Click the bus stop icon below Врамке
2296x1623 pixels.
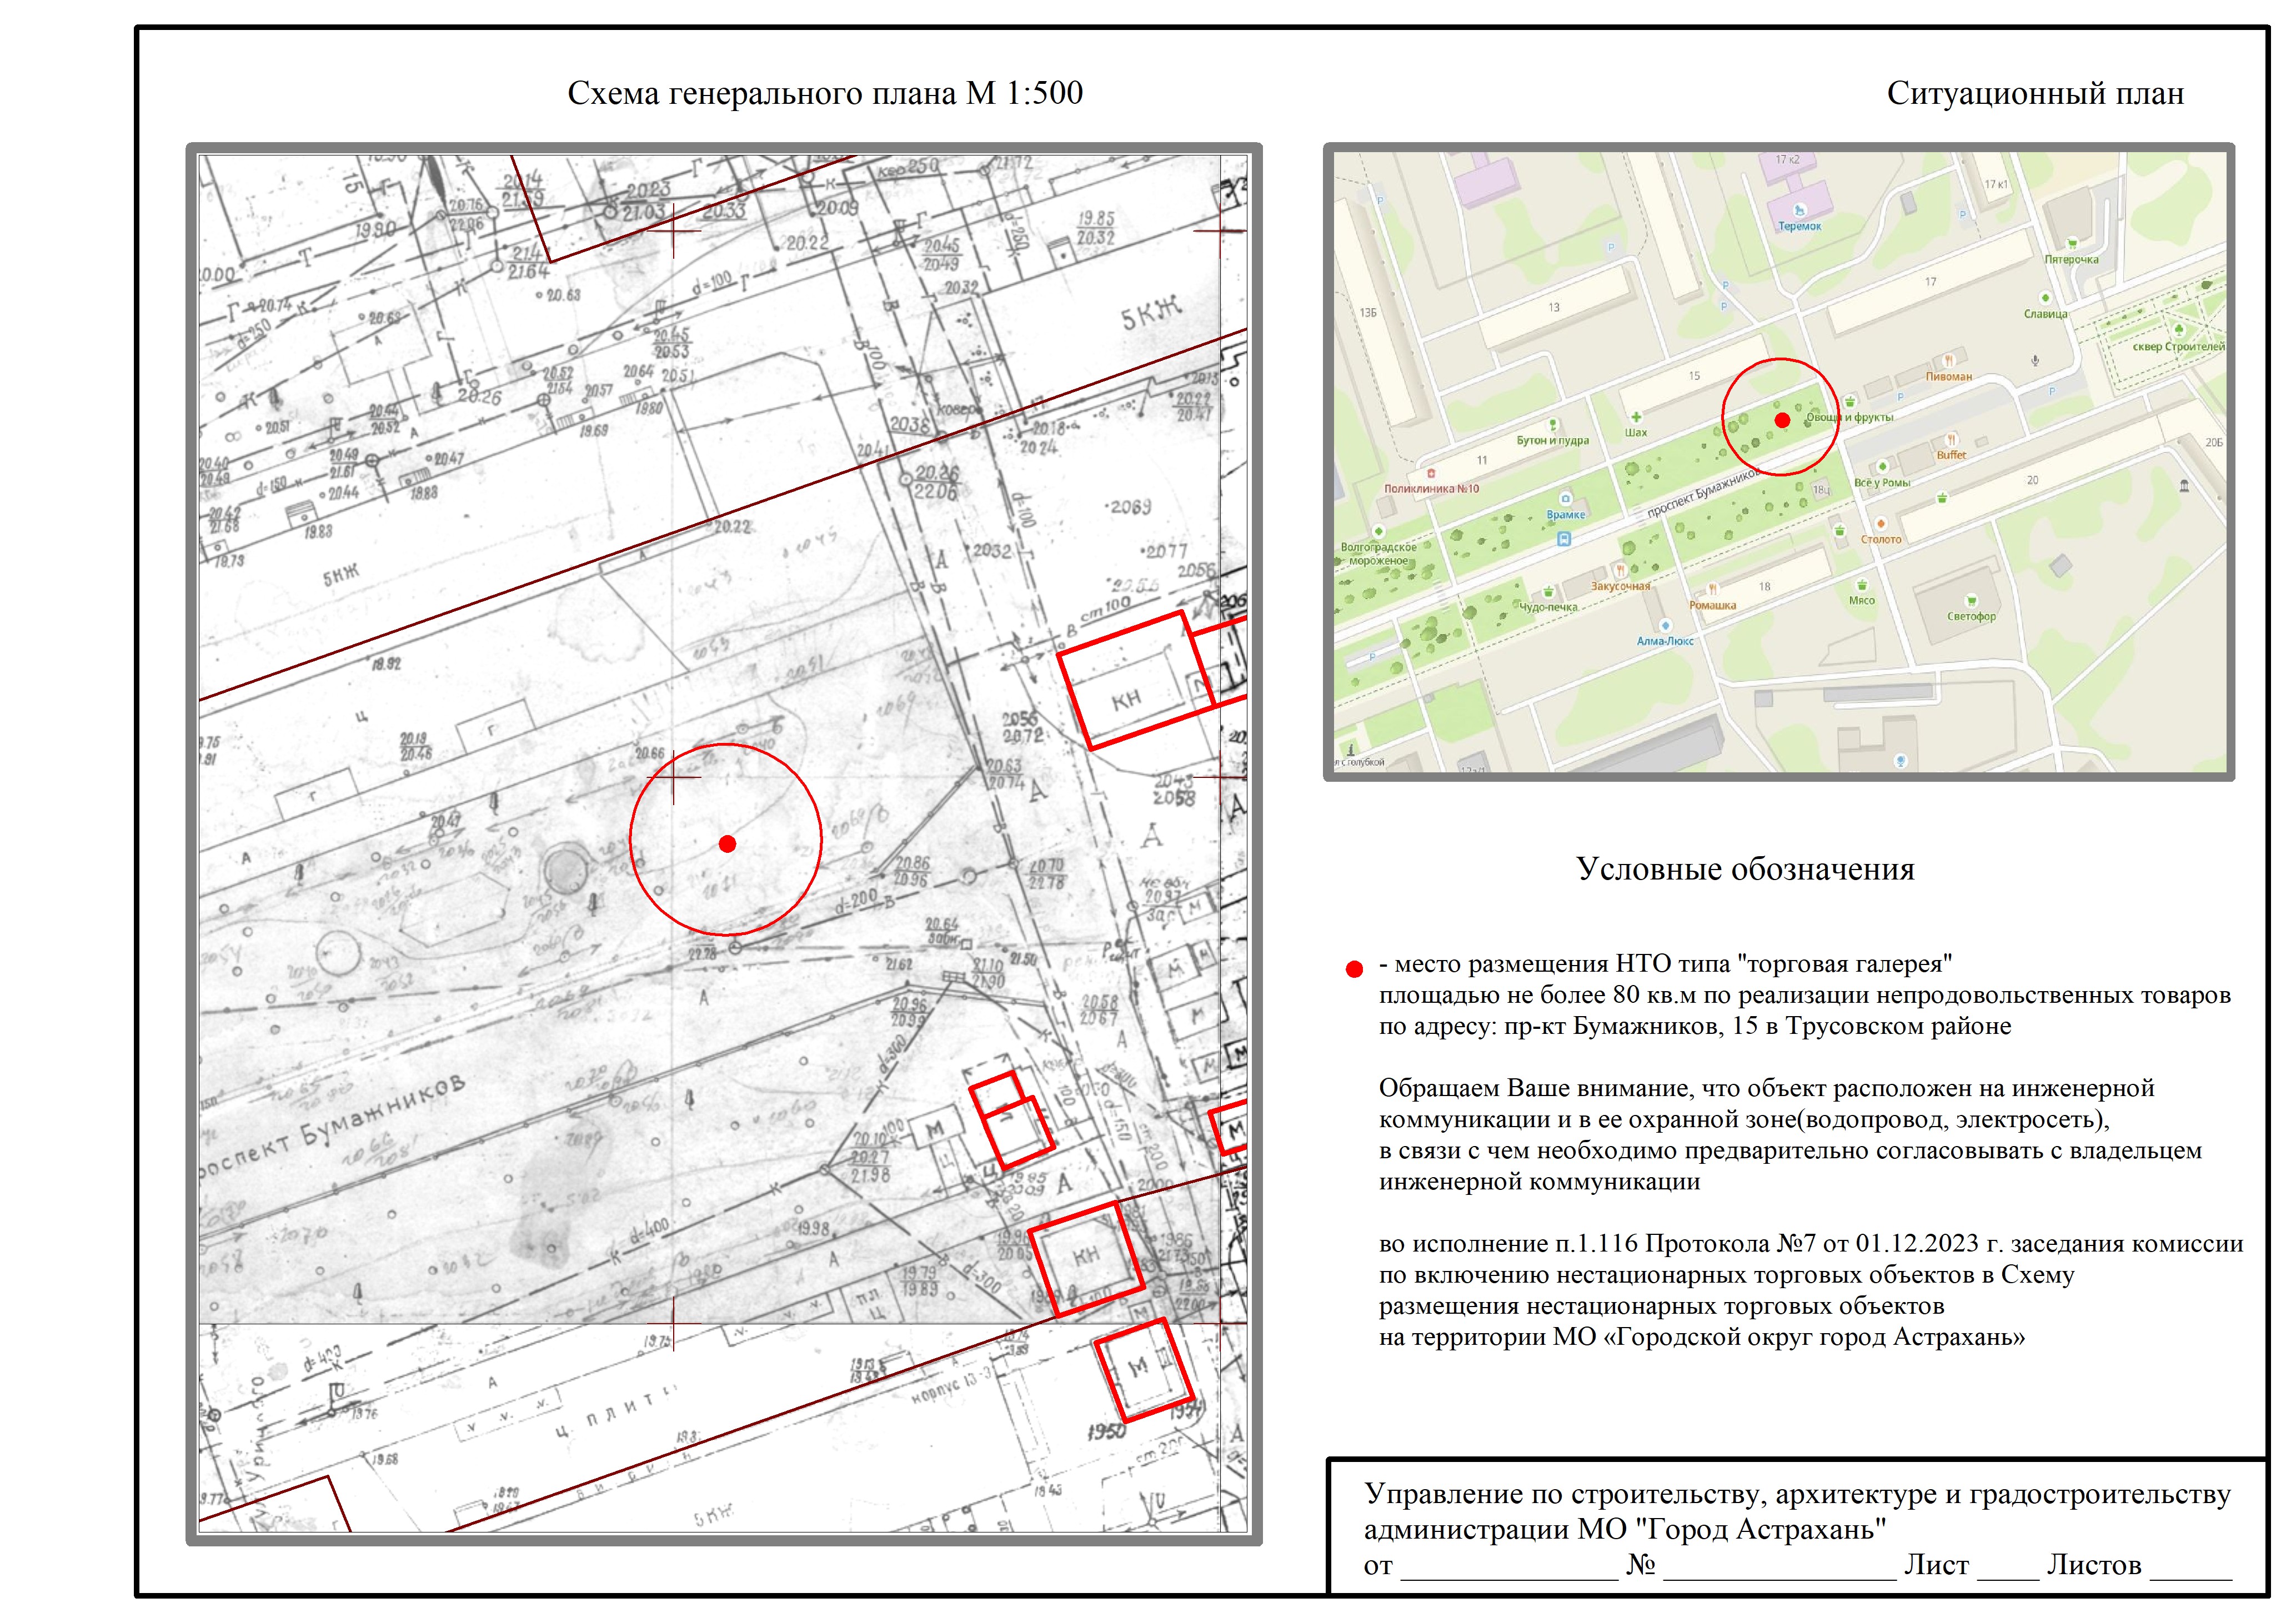[1565, 538]
